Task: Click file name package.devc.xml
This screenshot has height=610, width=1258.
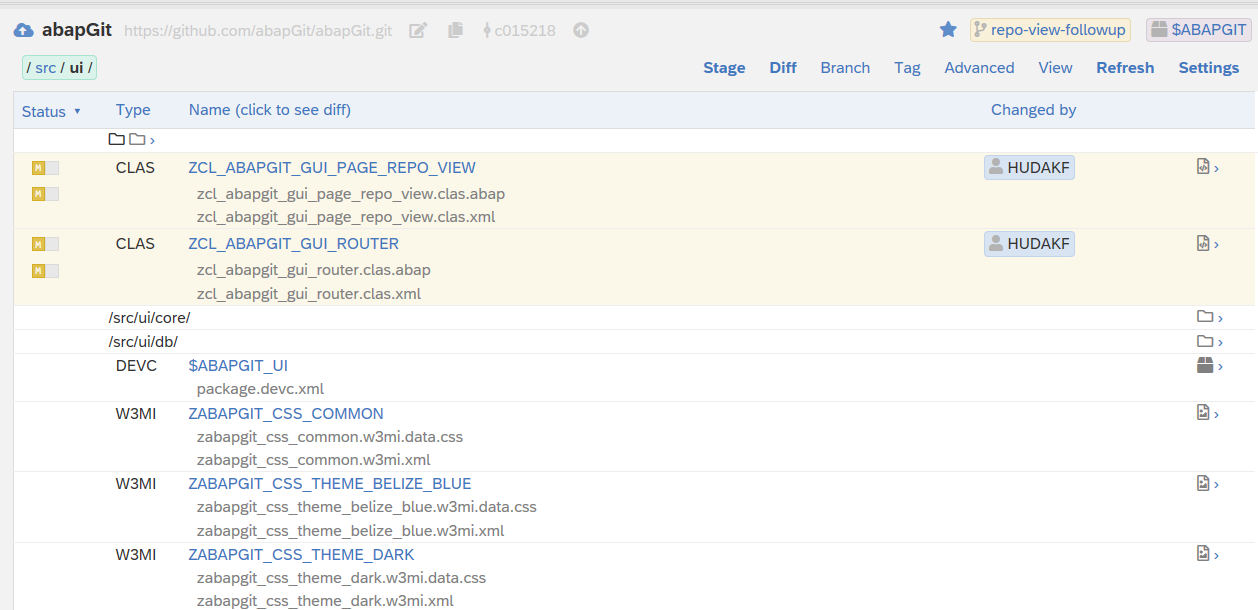Action: pyautogui.click(x=260, y=389)
